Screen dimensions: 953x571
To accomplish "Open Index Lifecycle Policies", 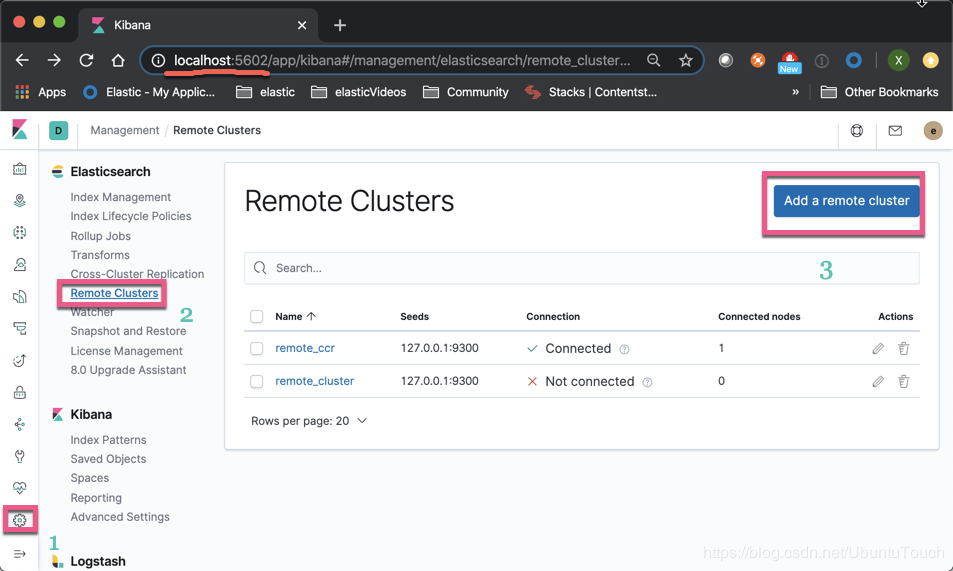I will point(131,216).
